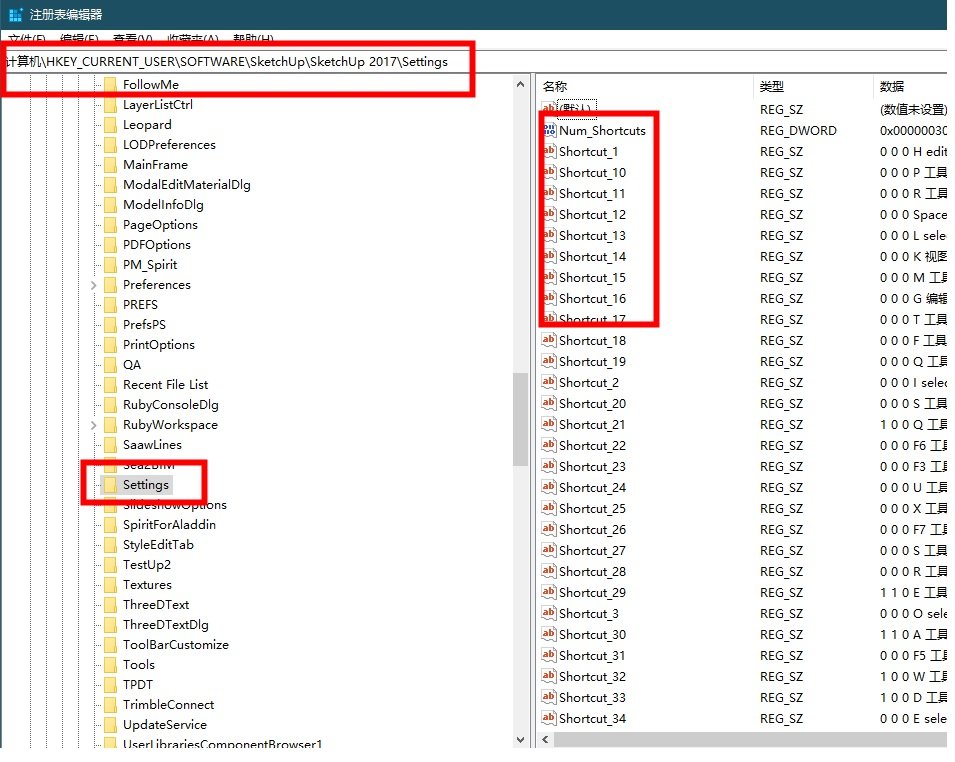The image size is (955, 762).
Task: Select the Shortcut_23 value name
Action: point(593,467)
